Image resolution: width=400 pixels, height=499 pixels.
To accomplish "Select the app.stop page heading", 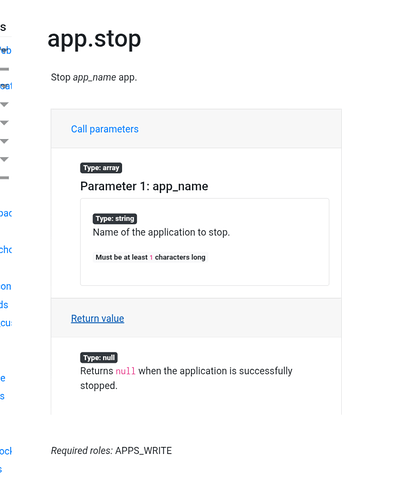I will pos(94,39).
